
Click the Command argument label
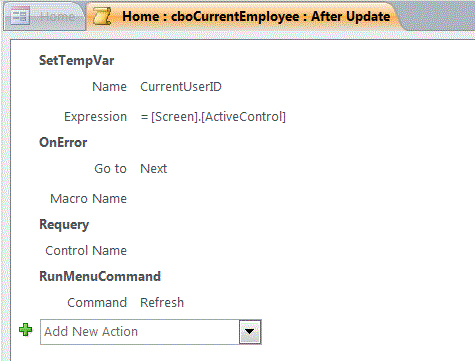tap(97, 303)
